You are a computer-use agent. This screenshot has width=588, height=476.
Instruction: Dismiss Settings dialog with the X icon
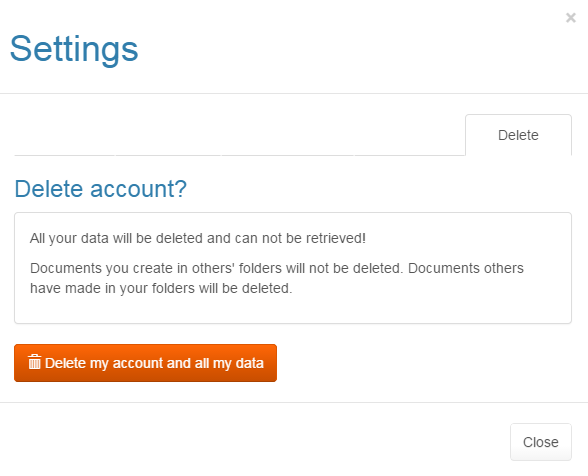click(x=571, y=18)
